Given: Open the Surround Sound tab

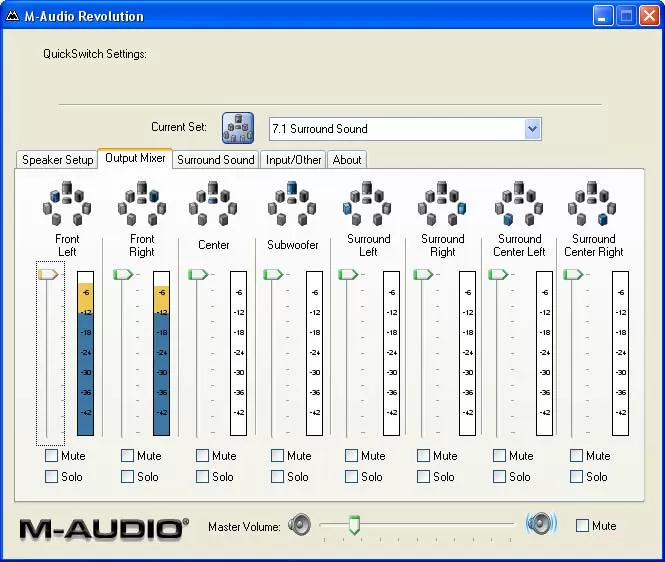Looking at the screenshot, I should pos(215,160).
